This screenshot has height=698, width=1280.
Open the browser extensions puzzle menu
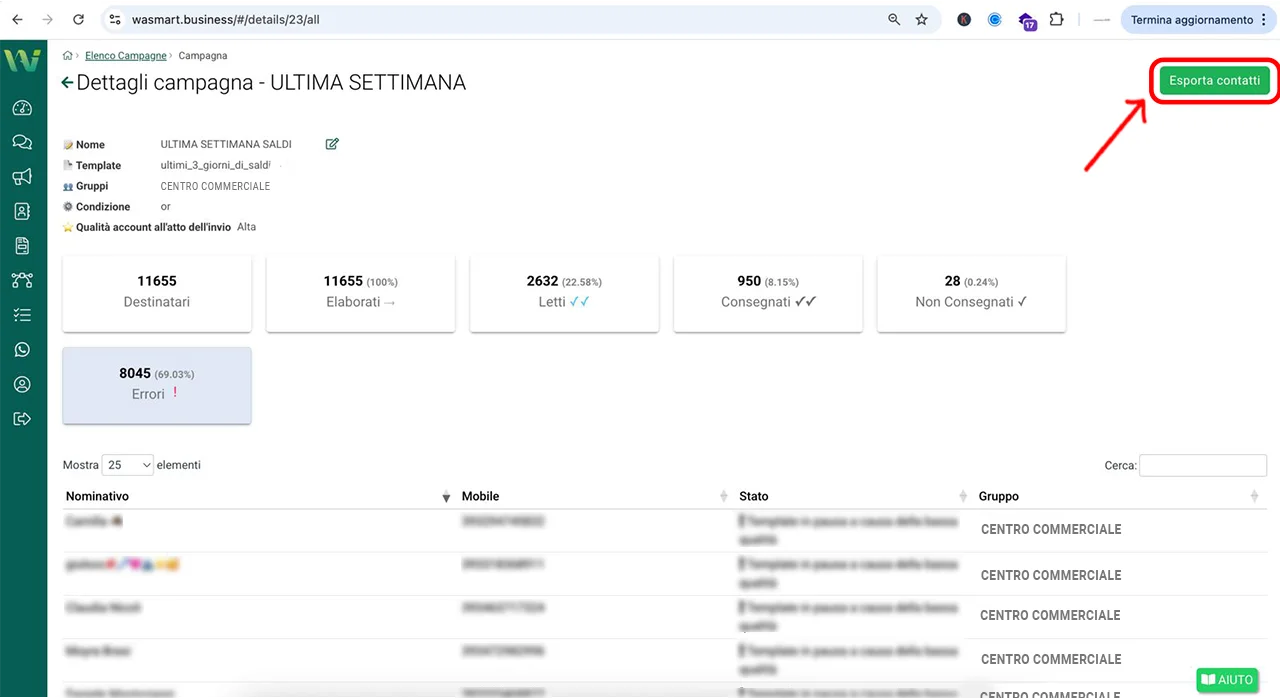pos(1056,19)
